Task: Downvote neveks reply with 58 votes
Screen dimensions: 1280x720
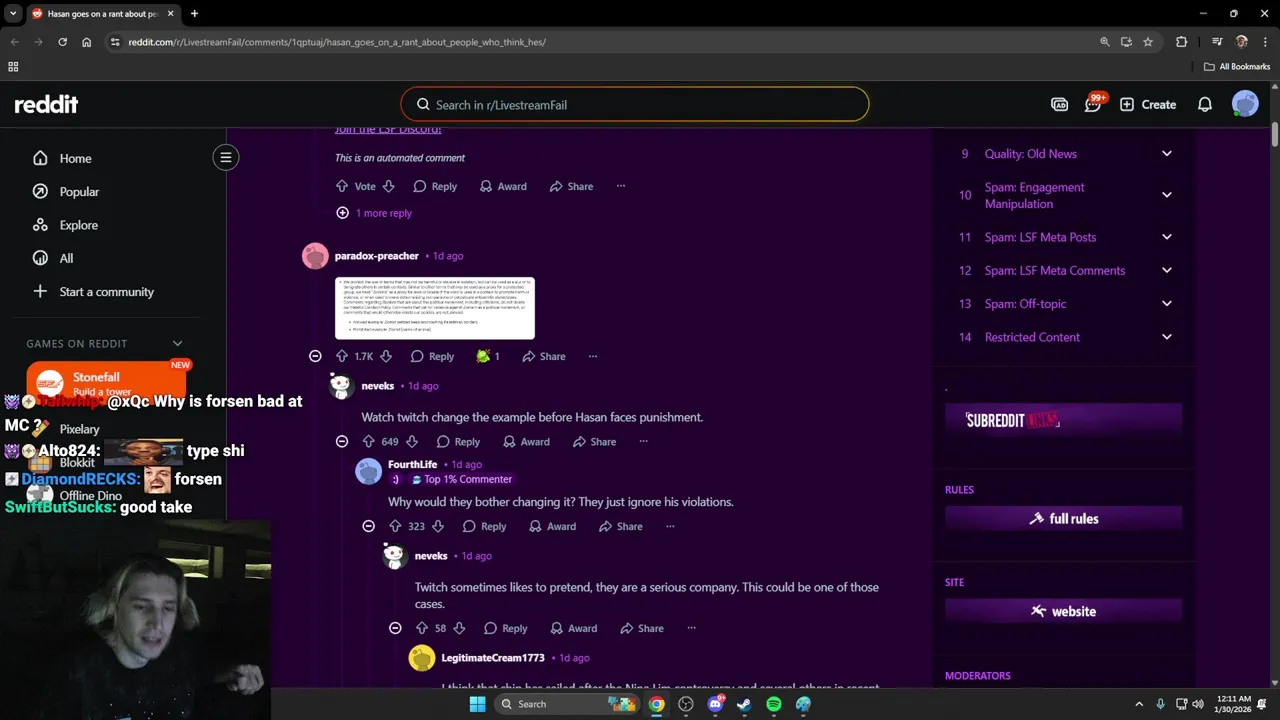Action: pyautogui.click(x=459, y=628)
